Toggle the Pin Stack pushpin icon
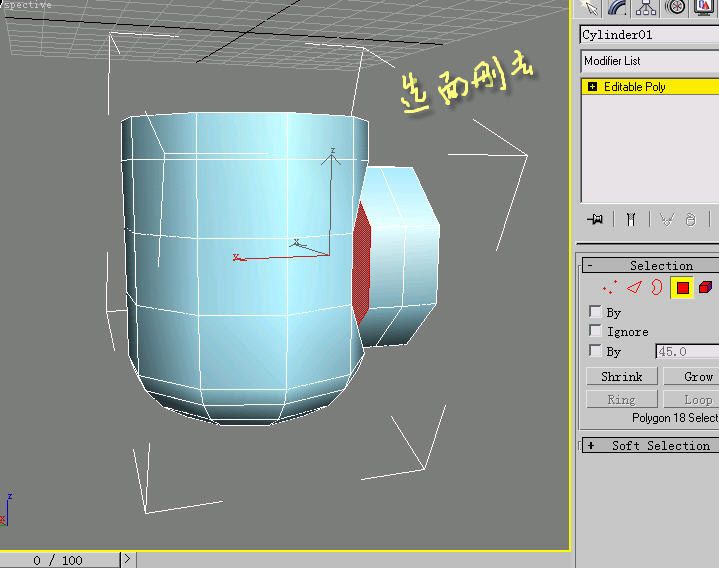Screen dimensions: 719x568 point(595,220)
